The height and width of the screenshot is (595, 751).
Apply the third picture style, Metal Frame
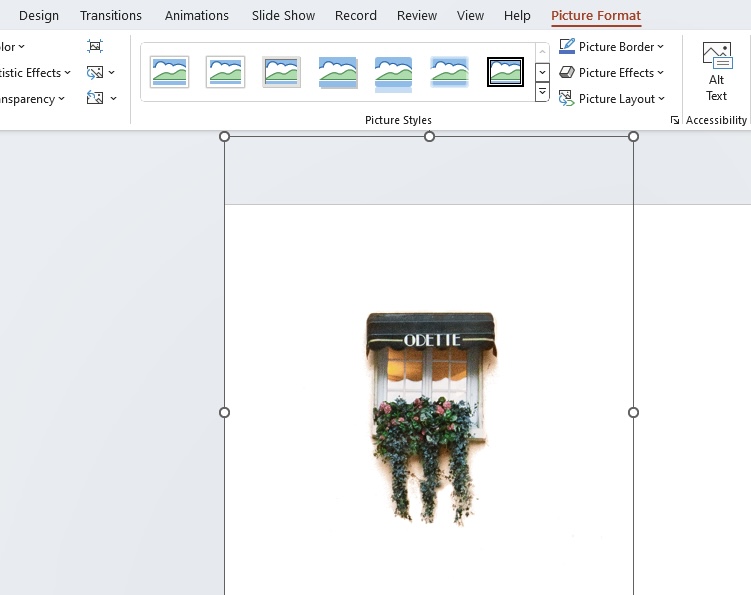(281, 72)
